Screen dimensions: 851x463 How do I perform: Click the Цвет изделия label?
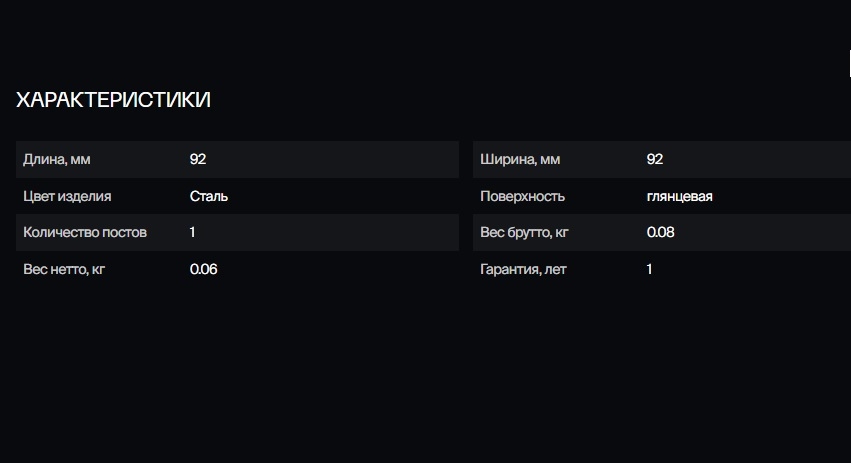[67, 196]
